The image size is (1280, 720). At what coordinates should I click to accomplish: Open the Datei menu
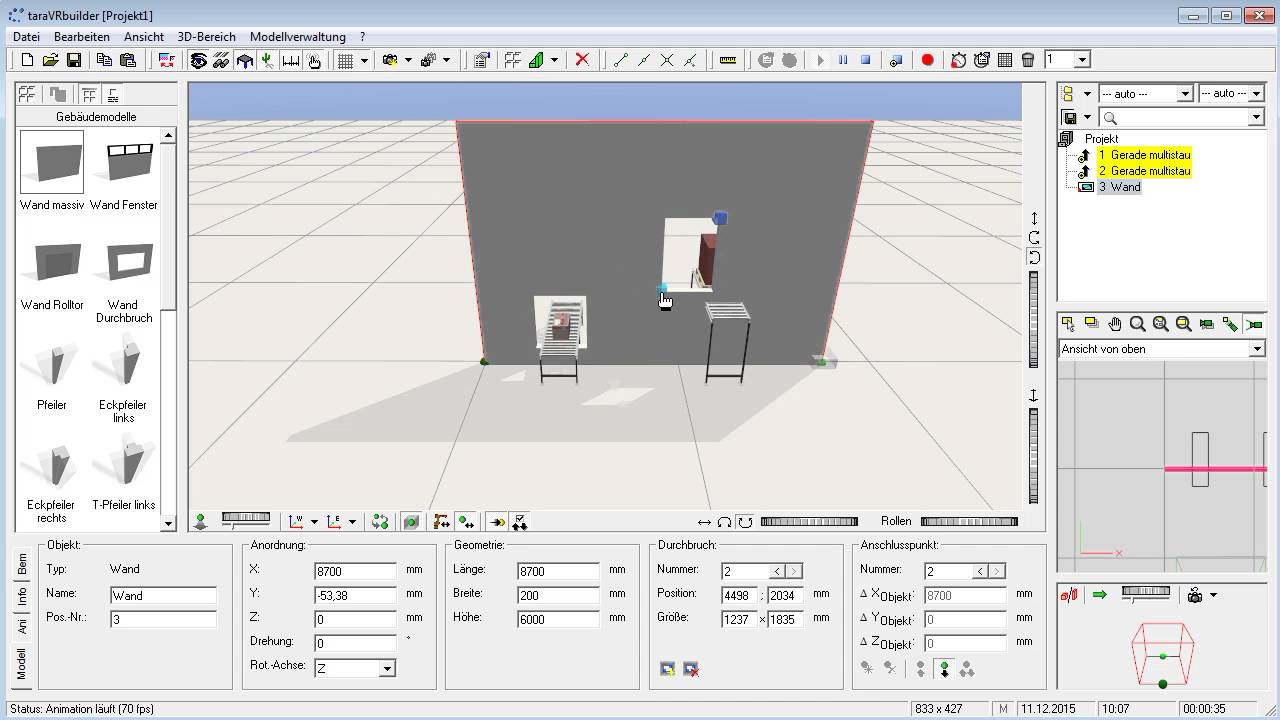tap(26, 36)
